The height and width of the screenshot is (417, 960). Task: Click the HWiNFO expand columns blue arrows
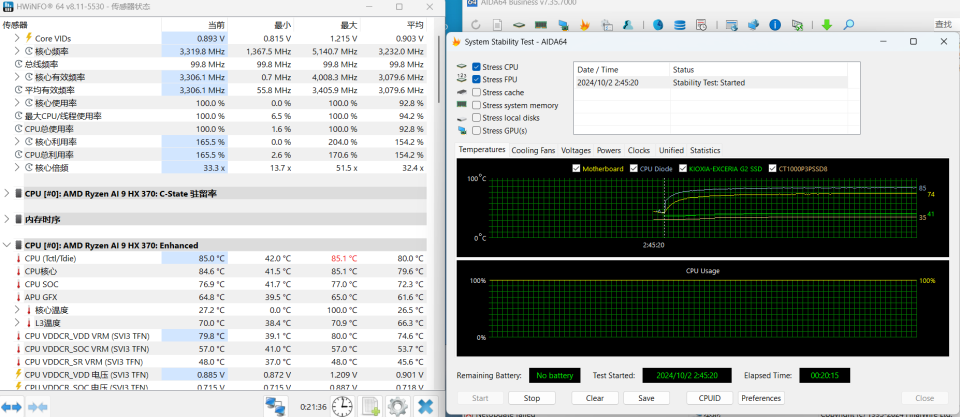click(12, 406)
